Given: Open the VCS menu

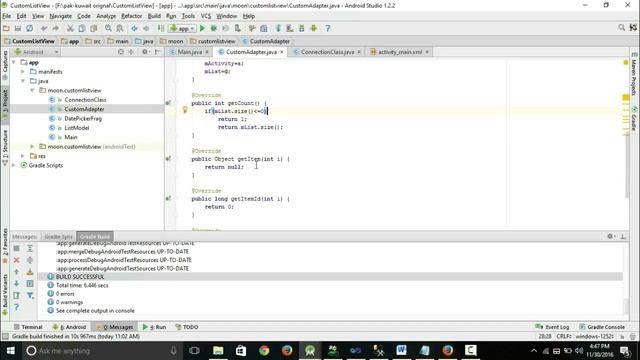Looking at the screenshot, I should point(206,16).
